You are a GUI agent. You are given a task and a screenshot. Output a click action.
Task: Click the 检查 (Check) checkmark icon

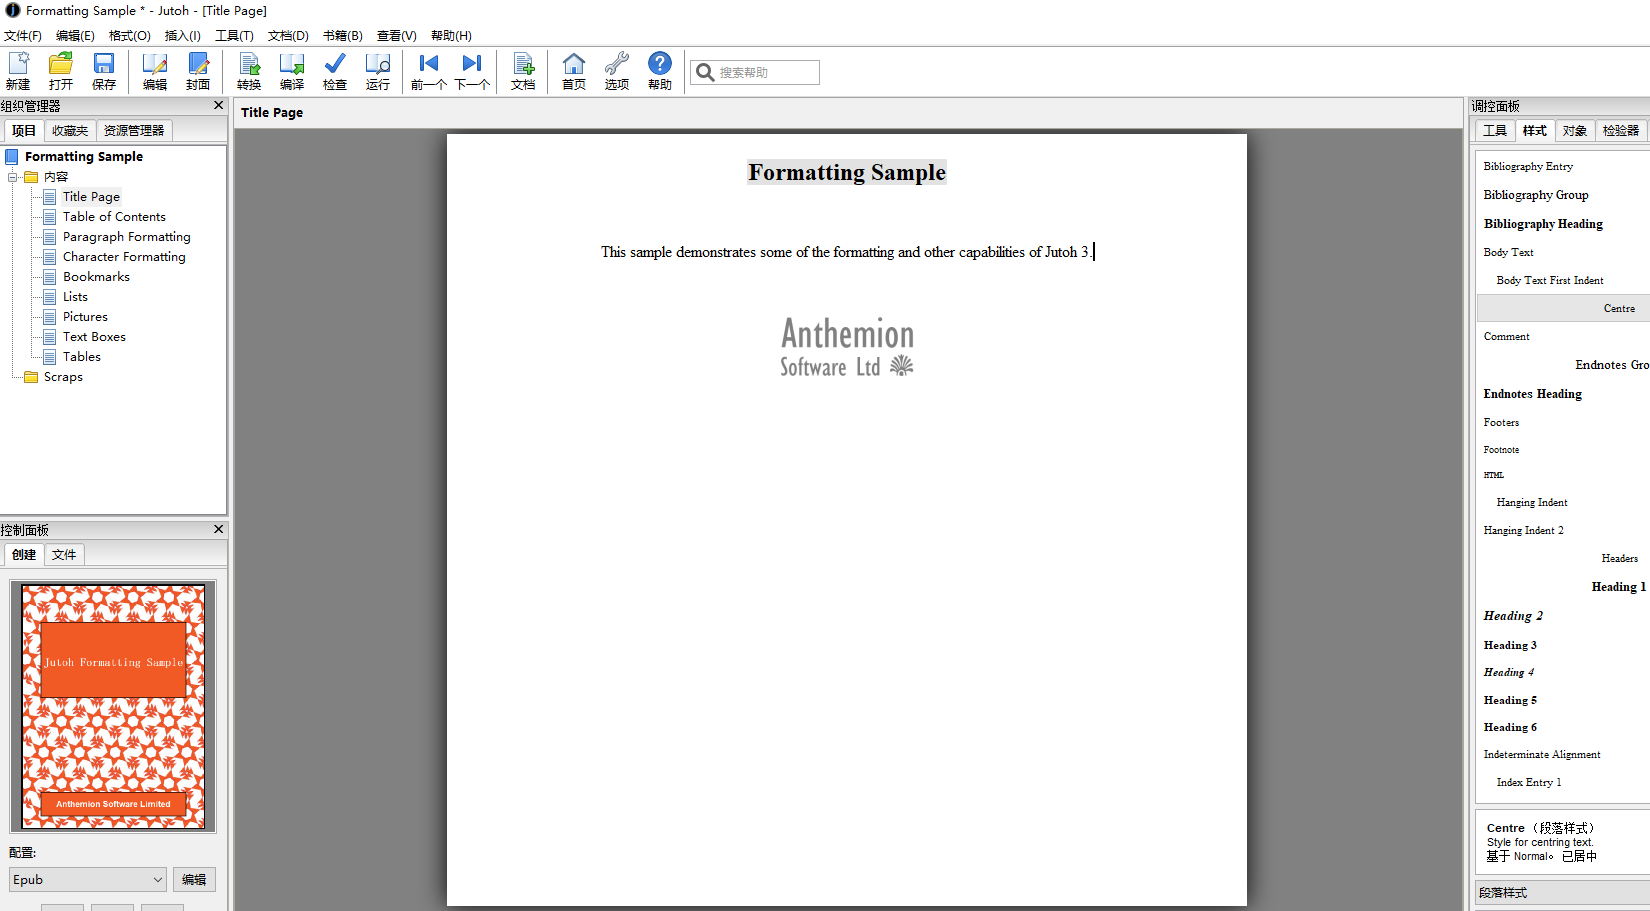335,71
